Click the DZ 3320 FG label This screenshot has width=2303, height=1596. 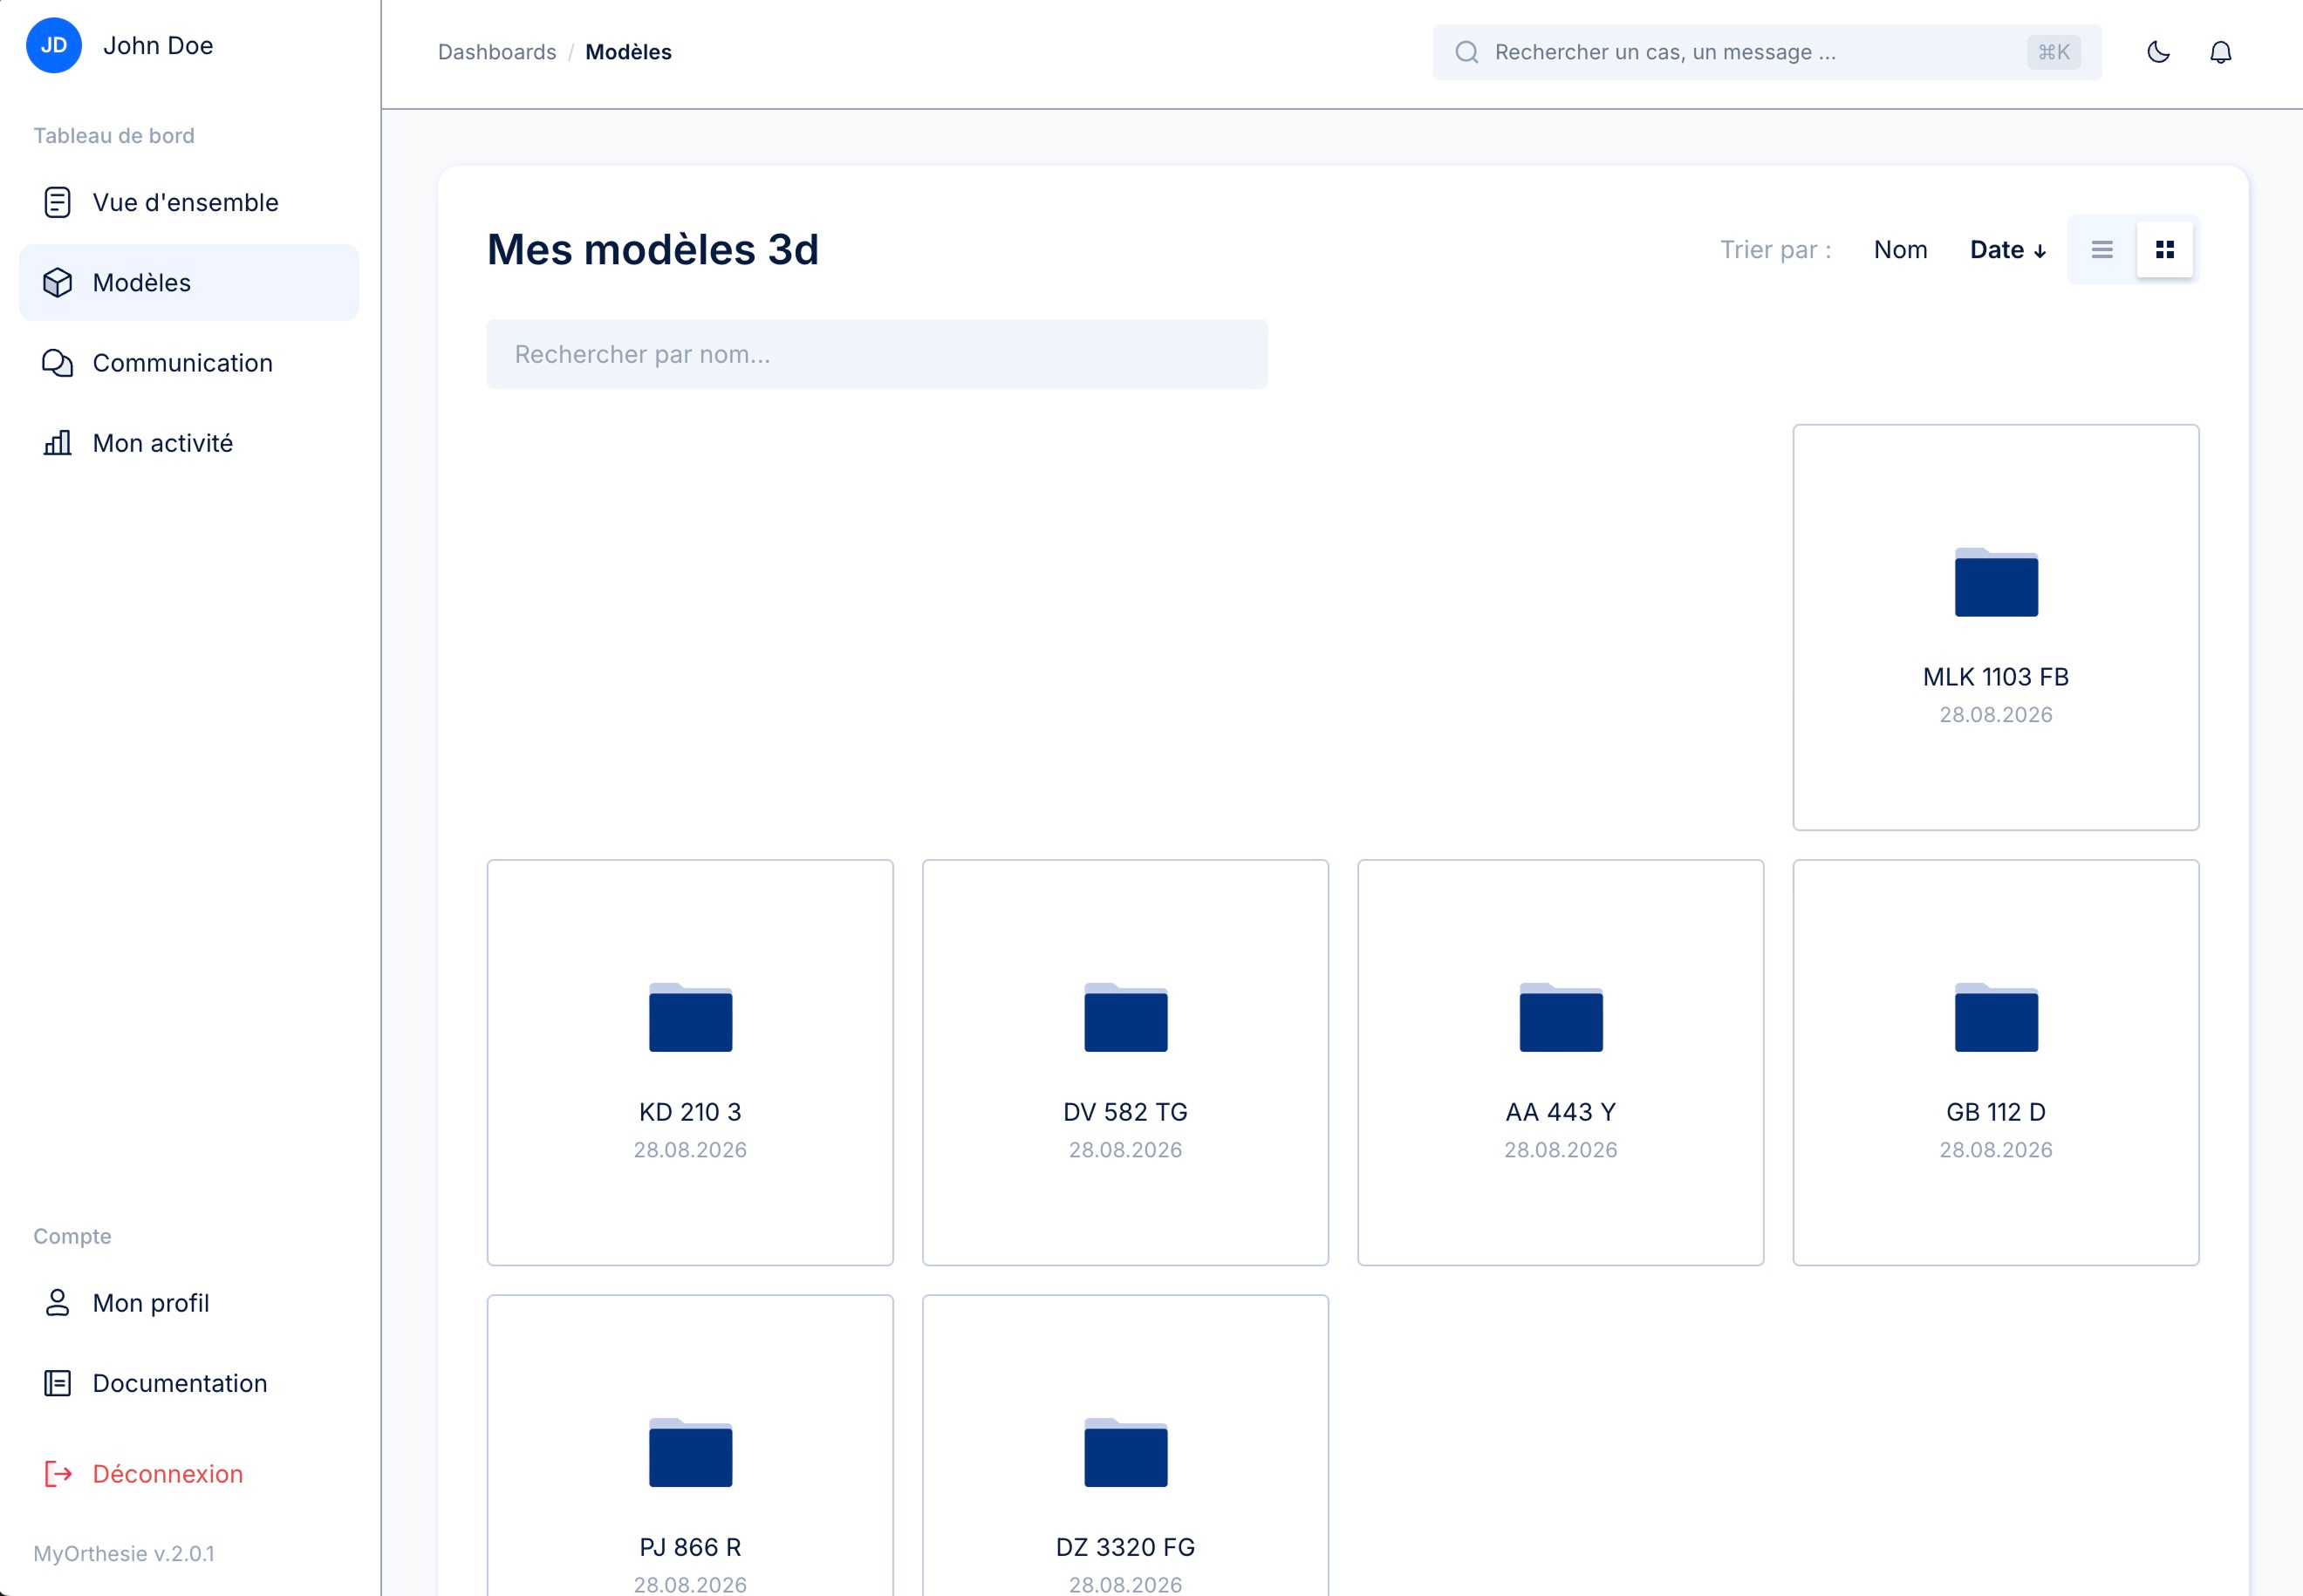pos(1126,1547)
